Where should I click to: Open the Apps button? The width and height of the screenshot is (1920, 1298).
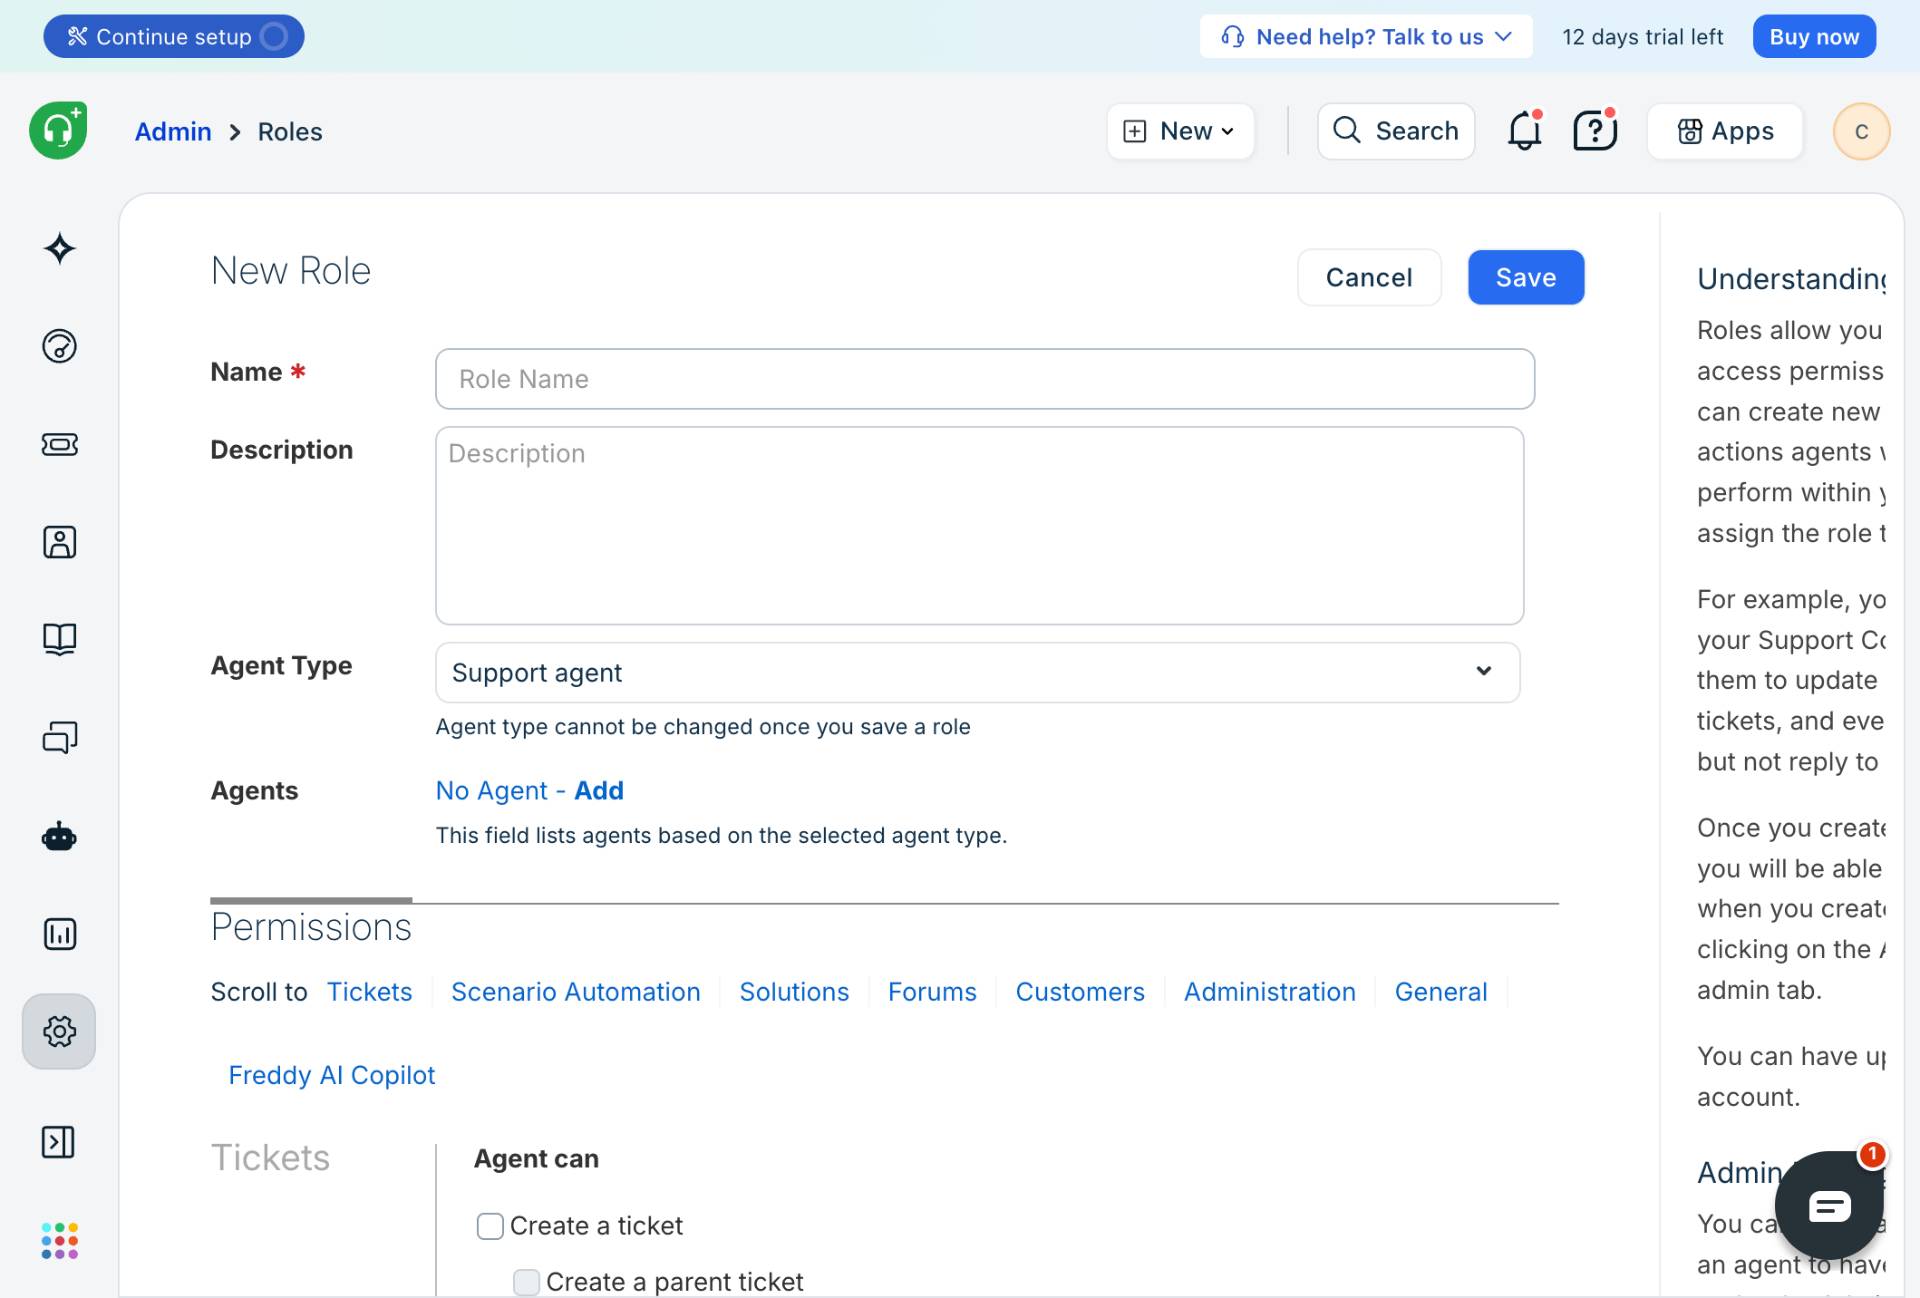pos(1725,131)
